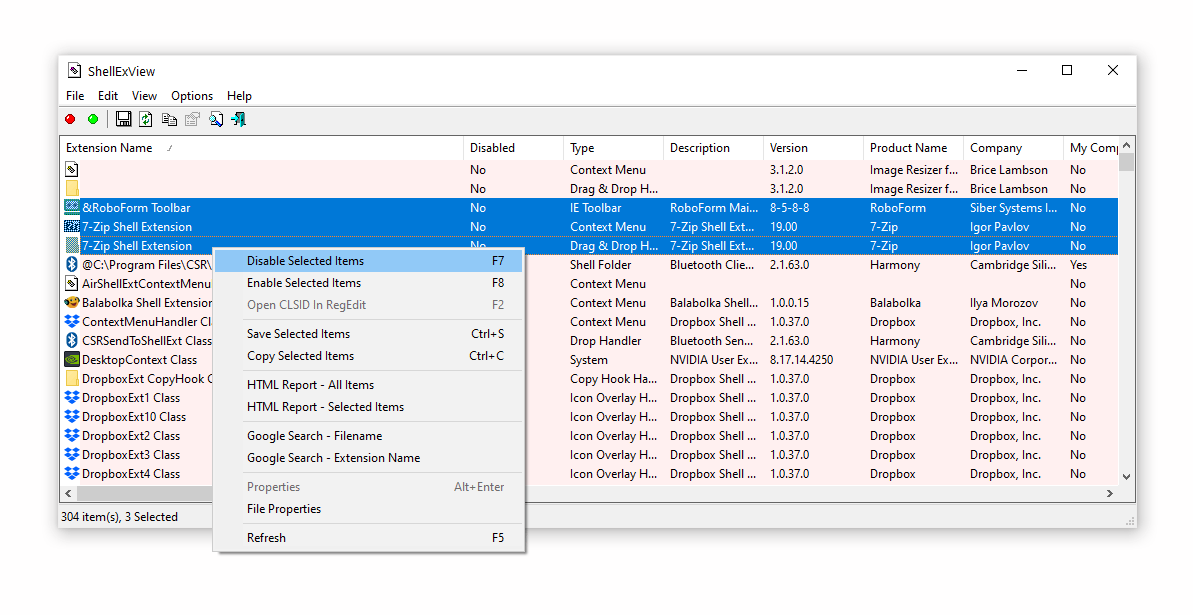Viewport: 1193px width, 615px height.
Task: Choose Google Search - Extension Name
Action: 369,458
